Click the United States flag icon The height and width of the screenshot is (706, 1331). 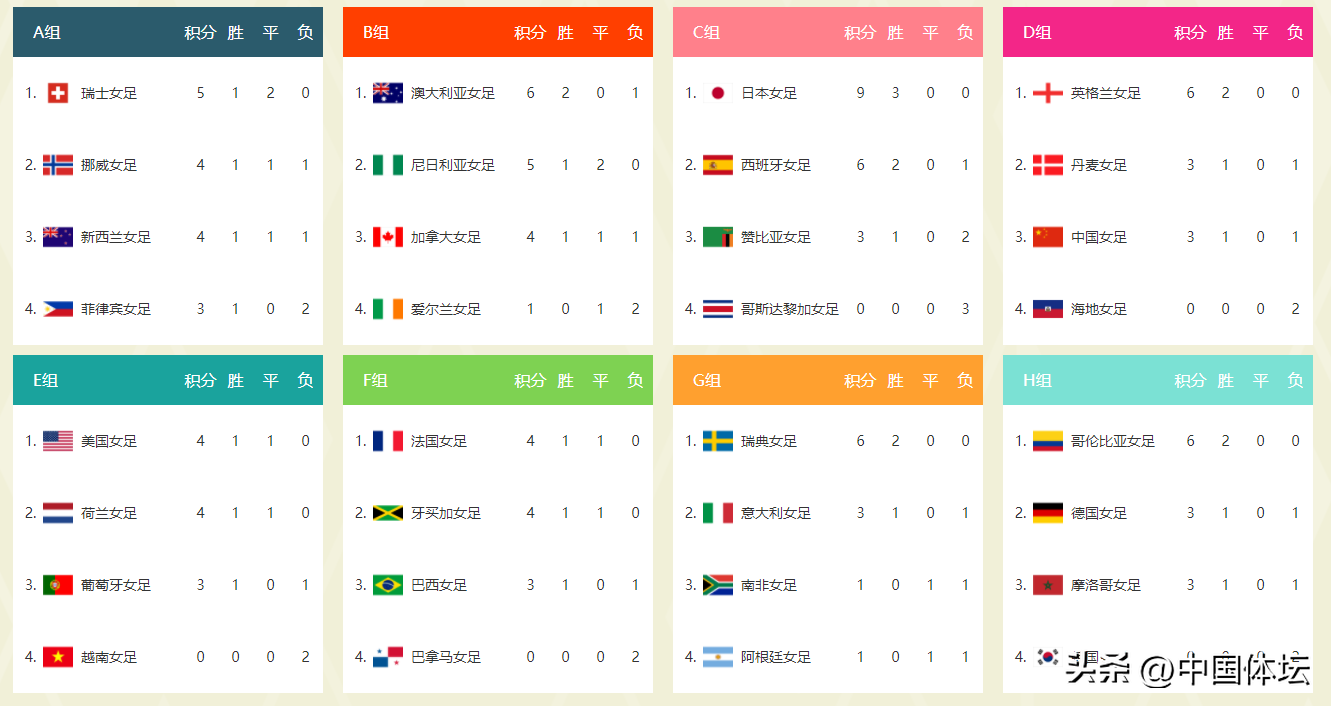point(58,441)
